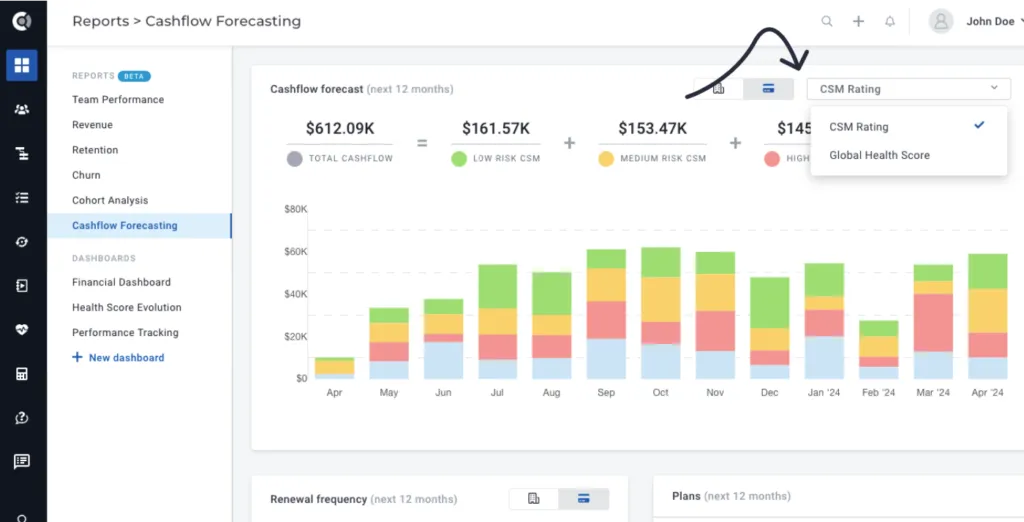Open the dashboard grid icon in sidebar
The image size is (1024, 522).
click(22, 65)
